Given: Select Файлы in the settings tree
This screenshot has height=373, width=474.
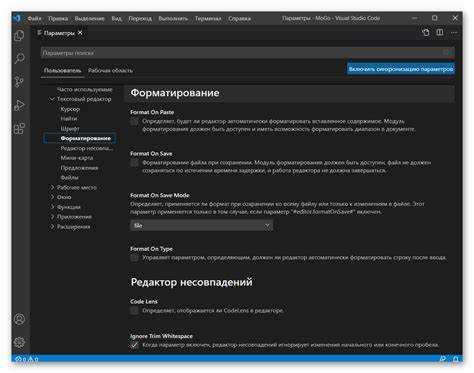Looking at the screenshot, I should pyautogui.click(x=70, y=178).
